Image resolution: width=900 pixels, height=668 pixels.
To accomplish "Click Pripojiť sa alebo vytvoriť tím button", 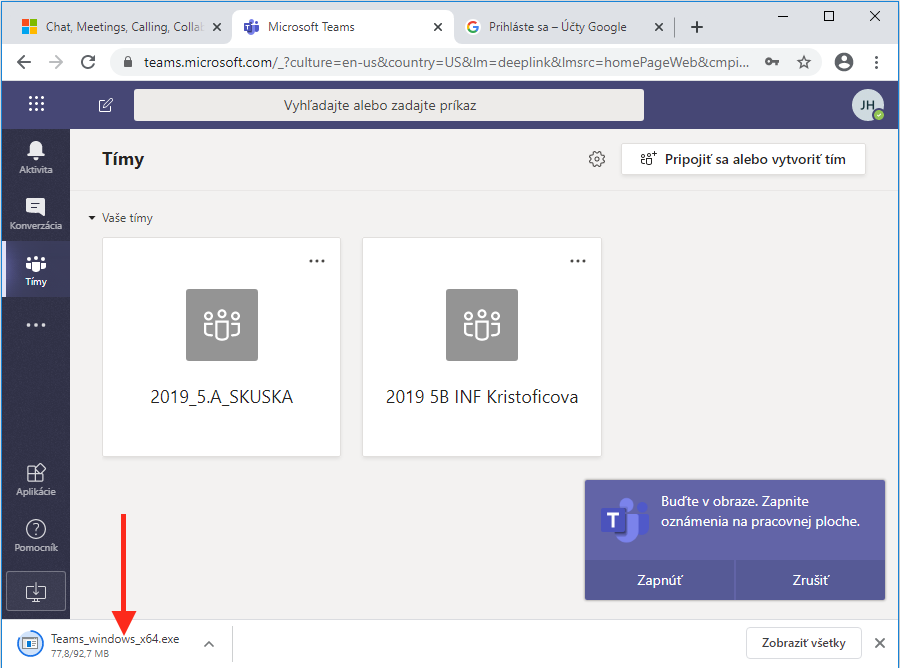I will click(743, 159).
